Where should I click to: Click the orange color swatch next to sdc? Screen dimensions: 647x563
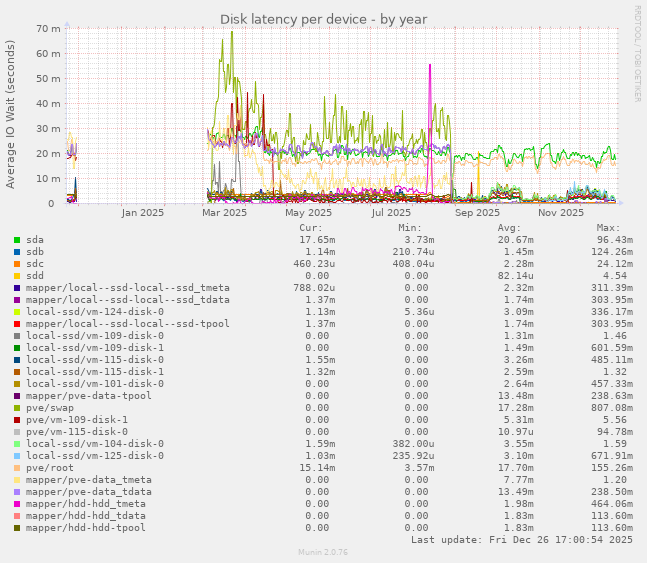17,264
